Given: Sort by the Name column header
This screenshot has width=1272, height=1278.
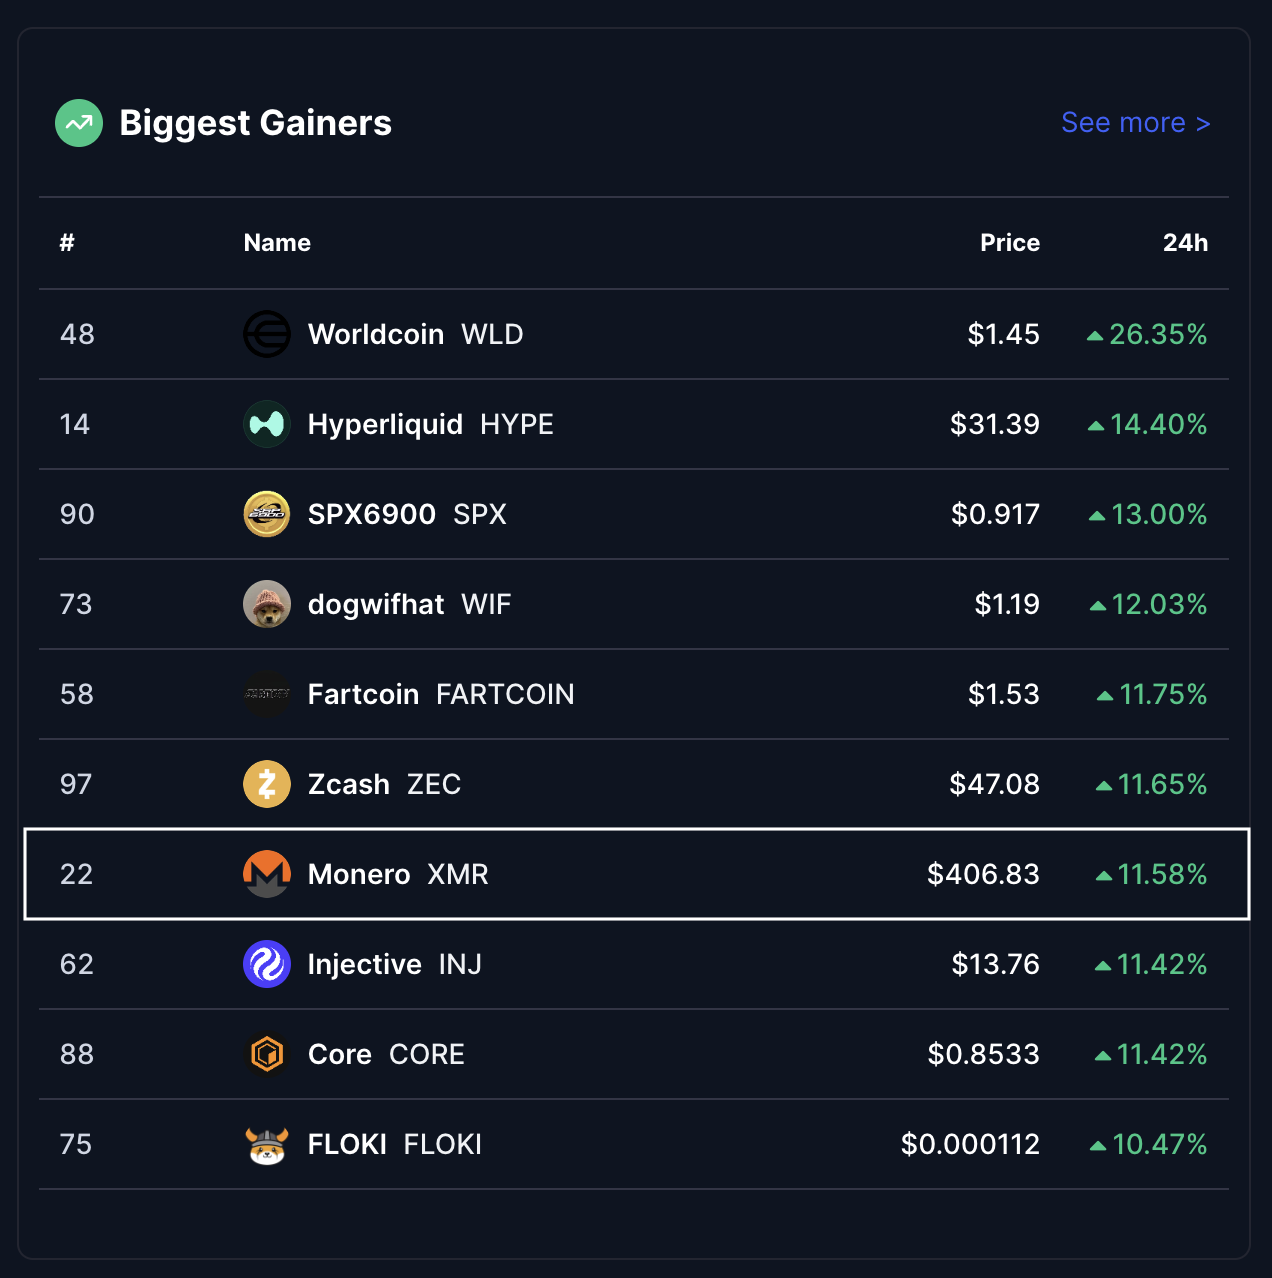Looking at the screenshot, I should coord(277,243).
